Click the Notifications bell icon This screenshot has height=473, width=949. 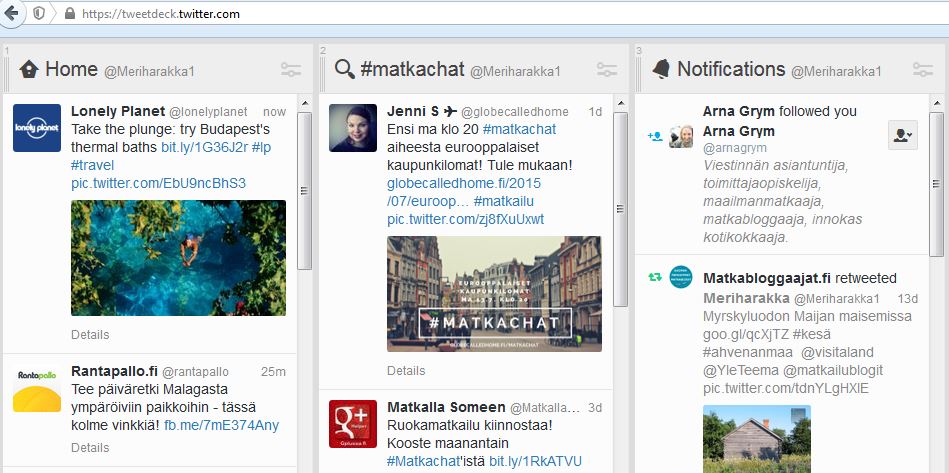click(x=661, y=70)
